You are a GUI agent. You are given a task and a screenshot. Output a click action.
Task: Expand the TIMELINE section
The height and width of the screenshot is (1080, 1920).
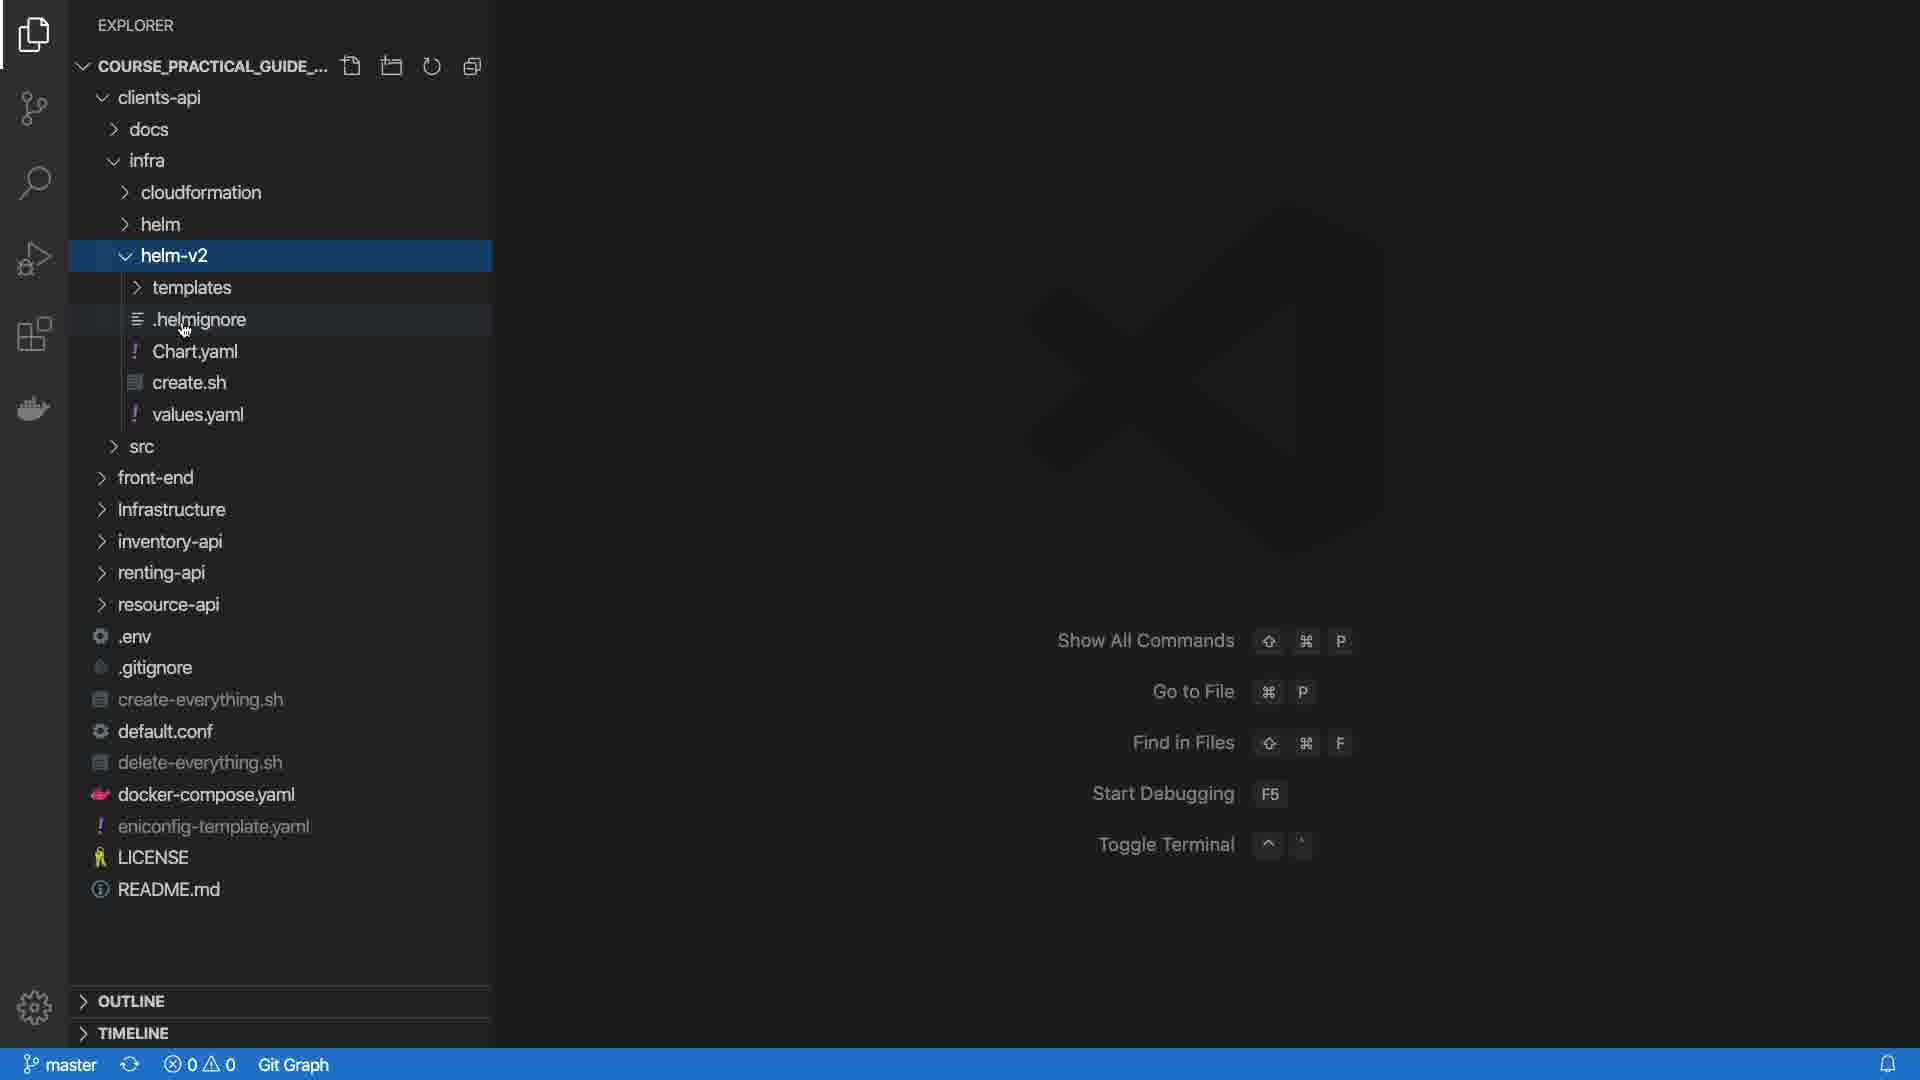point(133,1033)
